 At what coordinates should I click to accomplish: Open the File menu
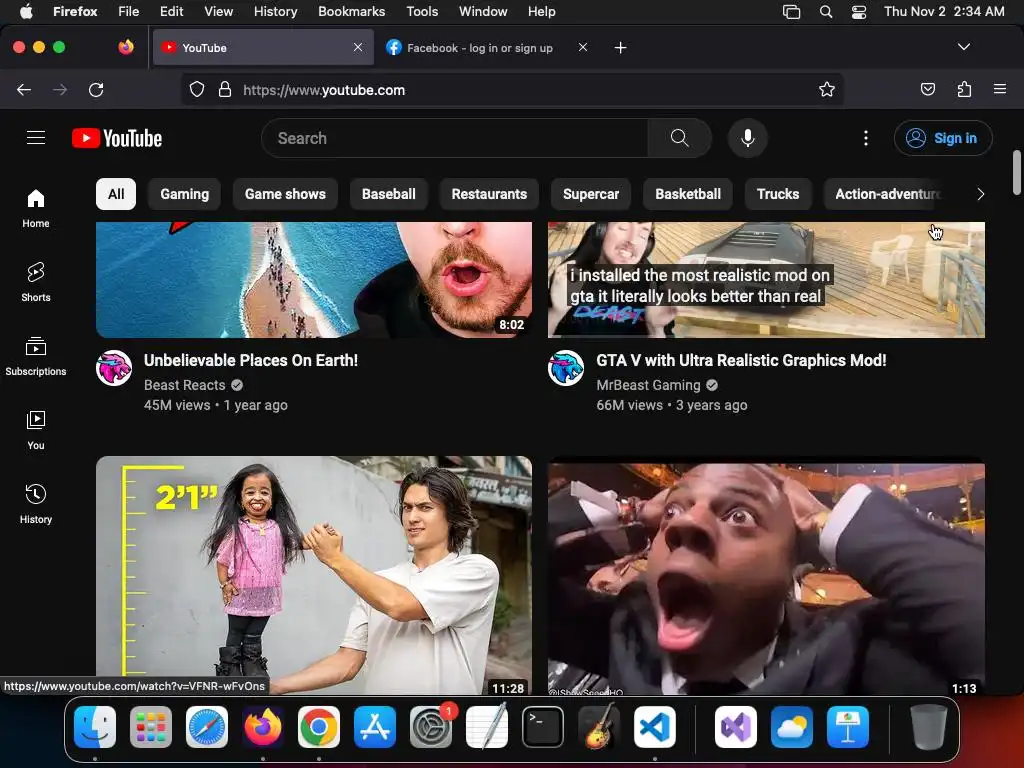129,12
